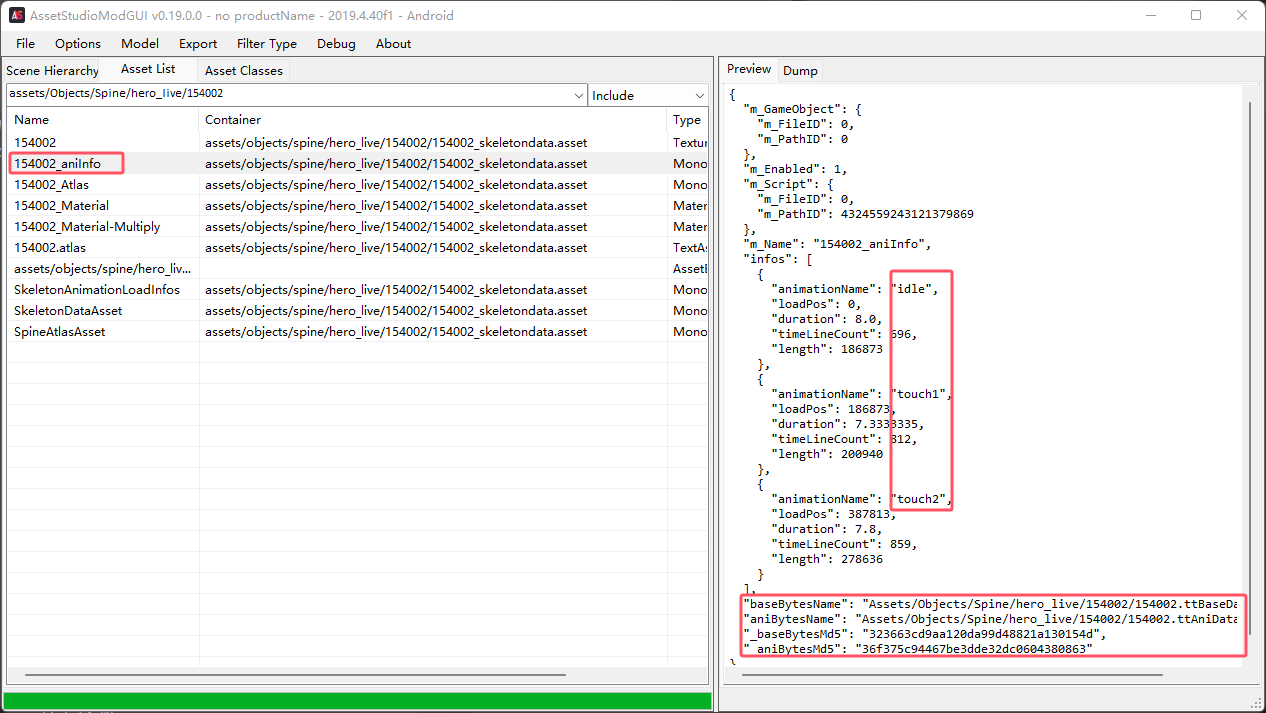Switch to the Asset Classes tab

(244, 71)
